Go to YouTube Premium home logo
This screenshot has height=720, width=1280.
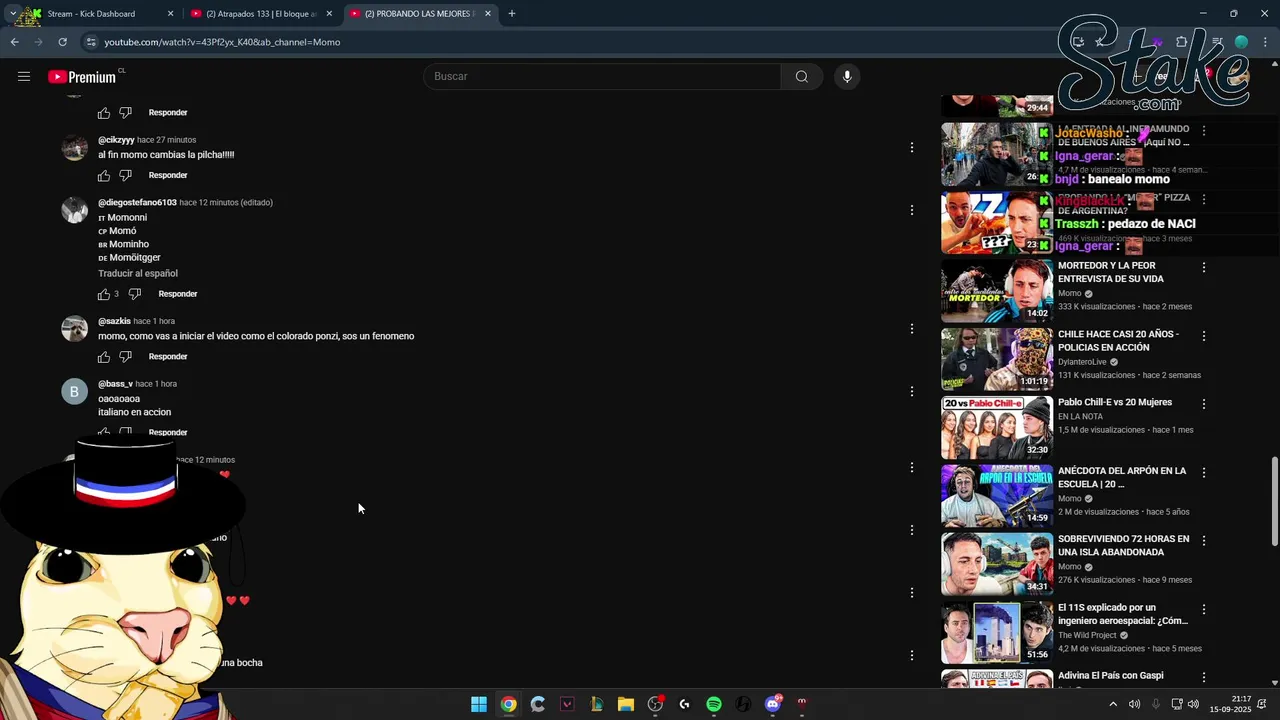click(x=82, y=77)
